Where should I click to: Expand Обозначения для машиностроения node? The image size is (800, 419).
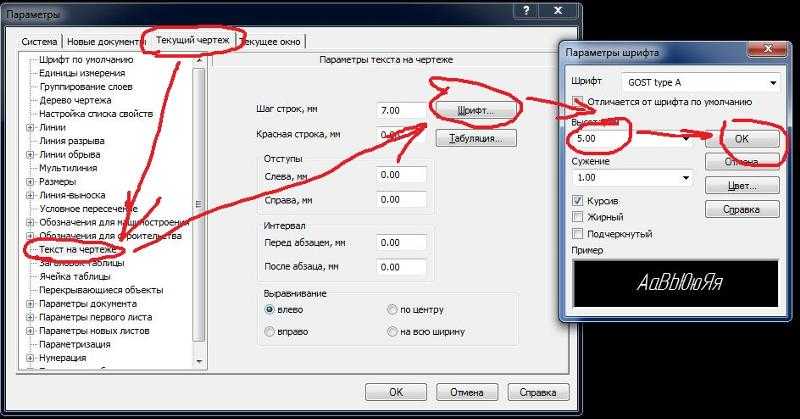coord(30,223)
